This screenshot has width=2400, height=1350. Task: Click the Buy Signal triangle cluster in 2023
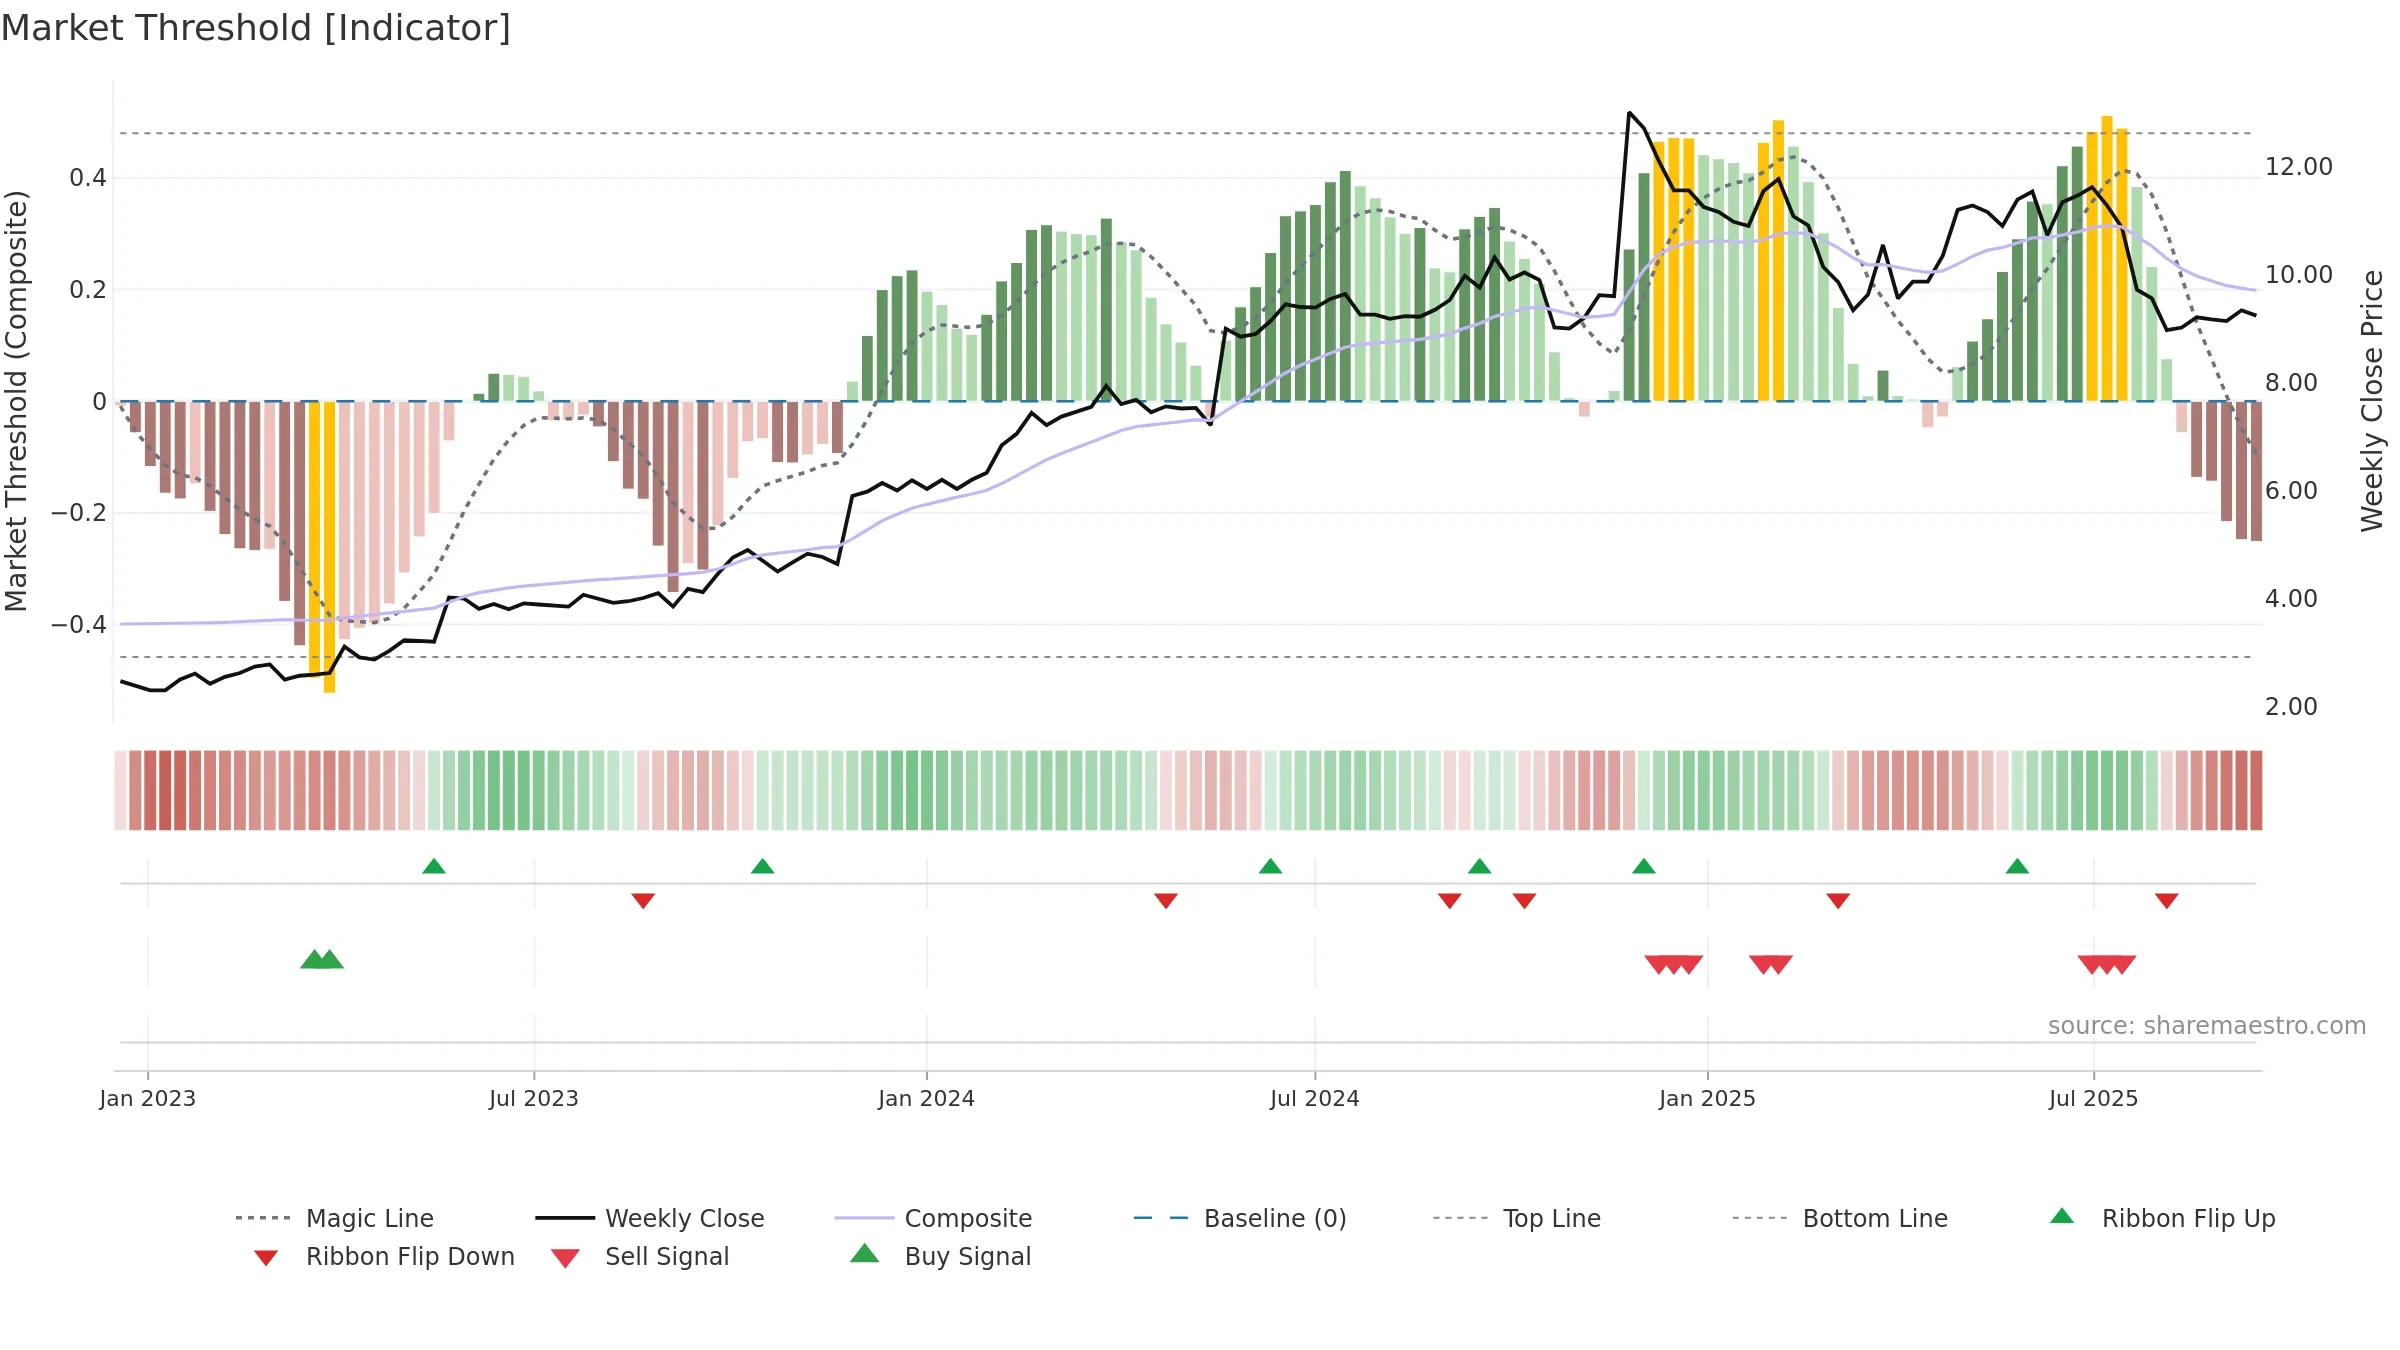322,959
